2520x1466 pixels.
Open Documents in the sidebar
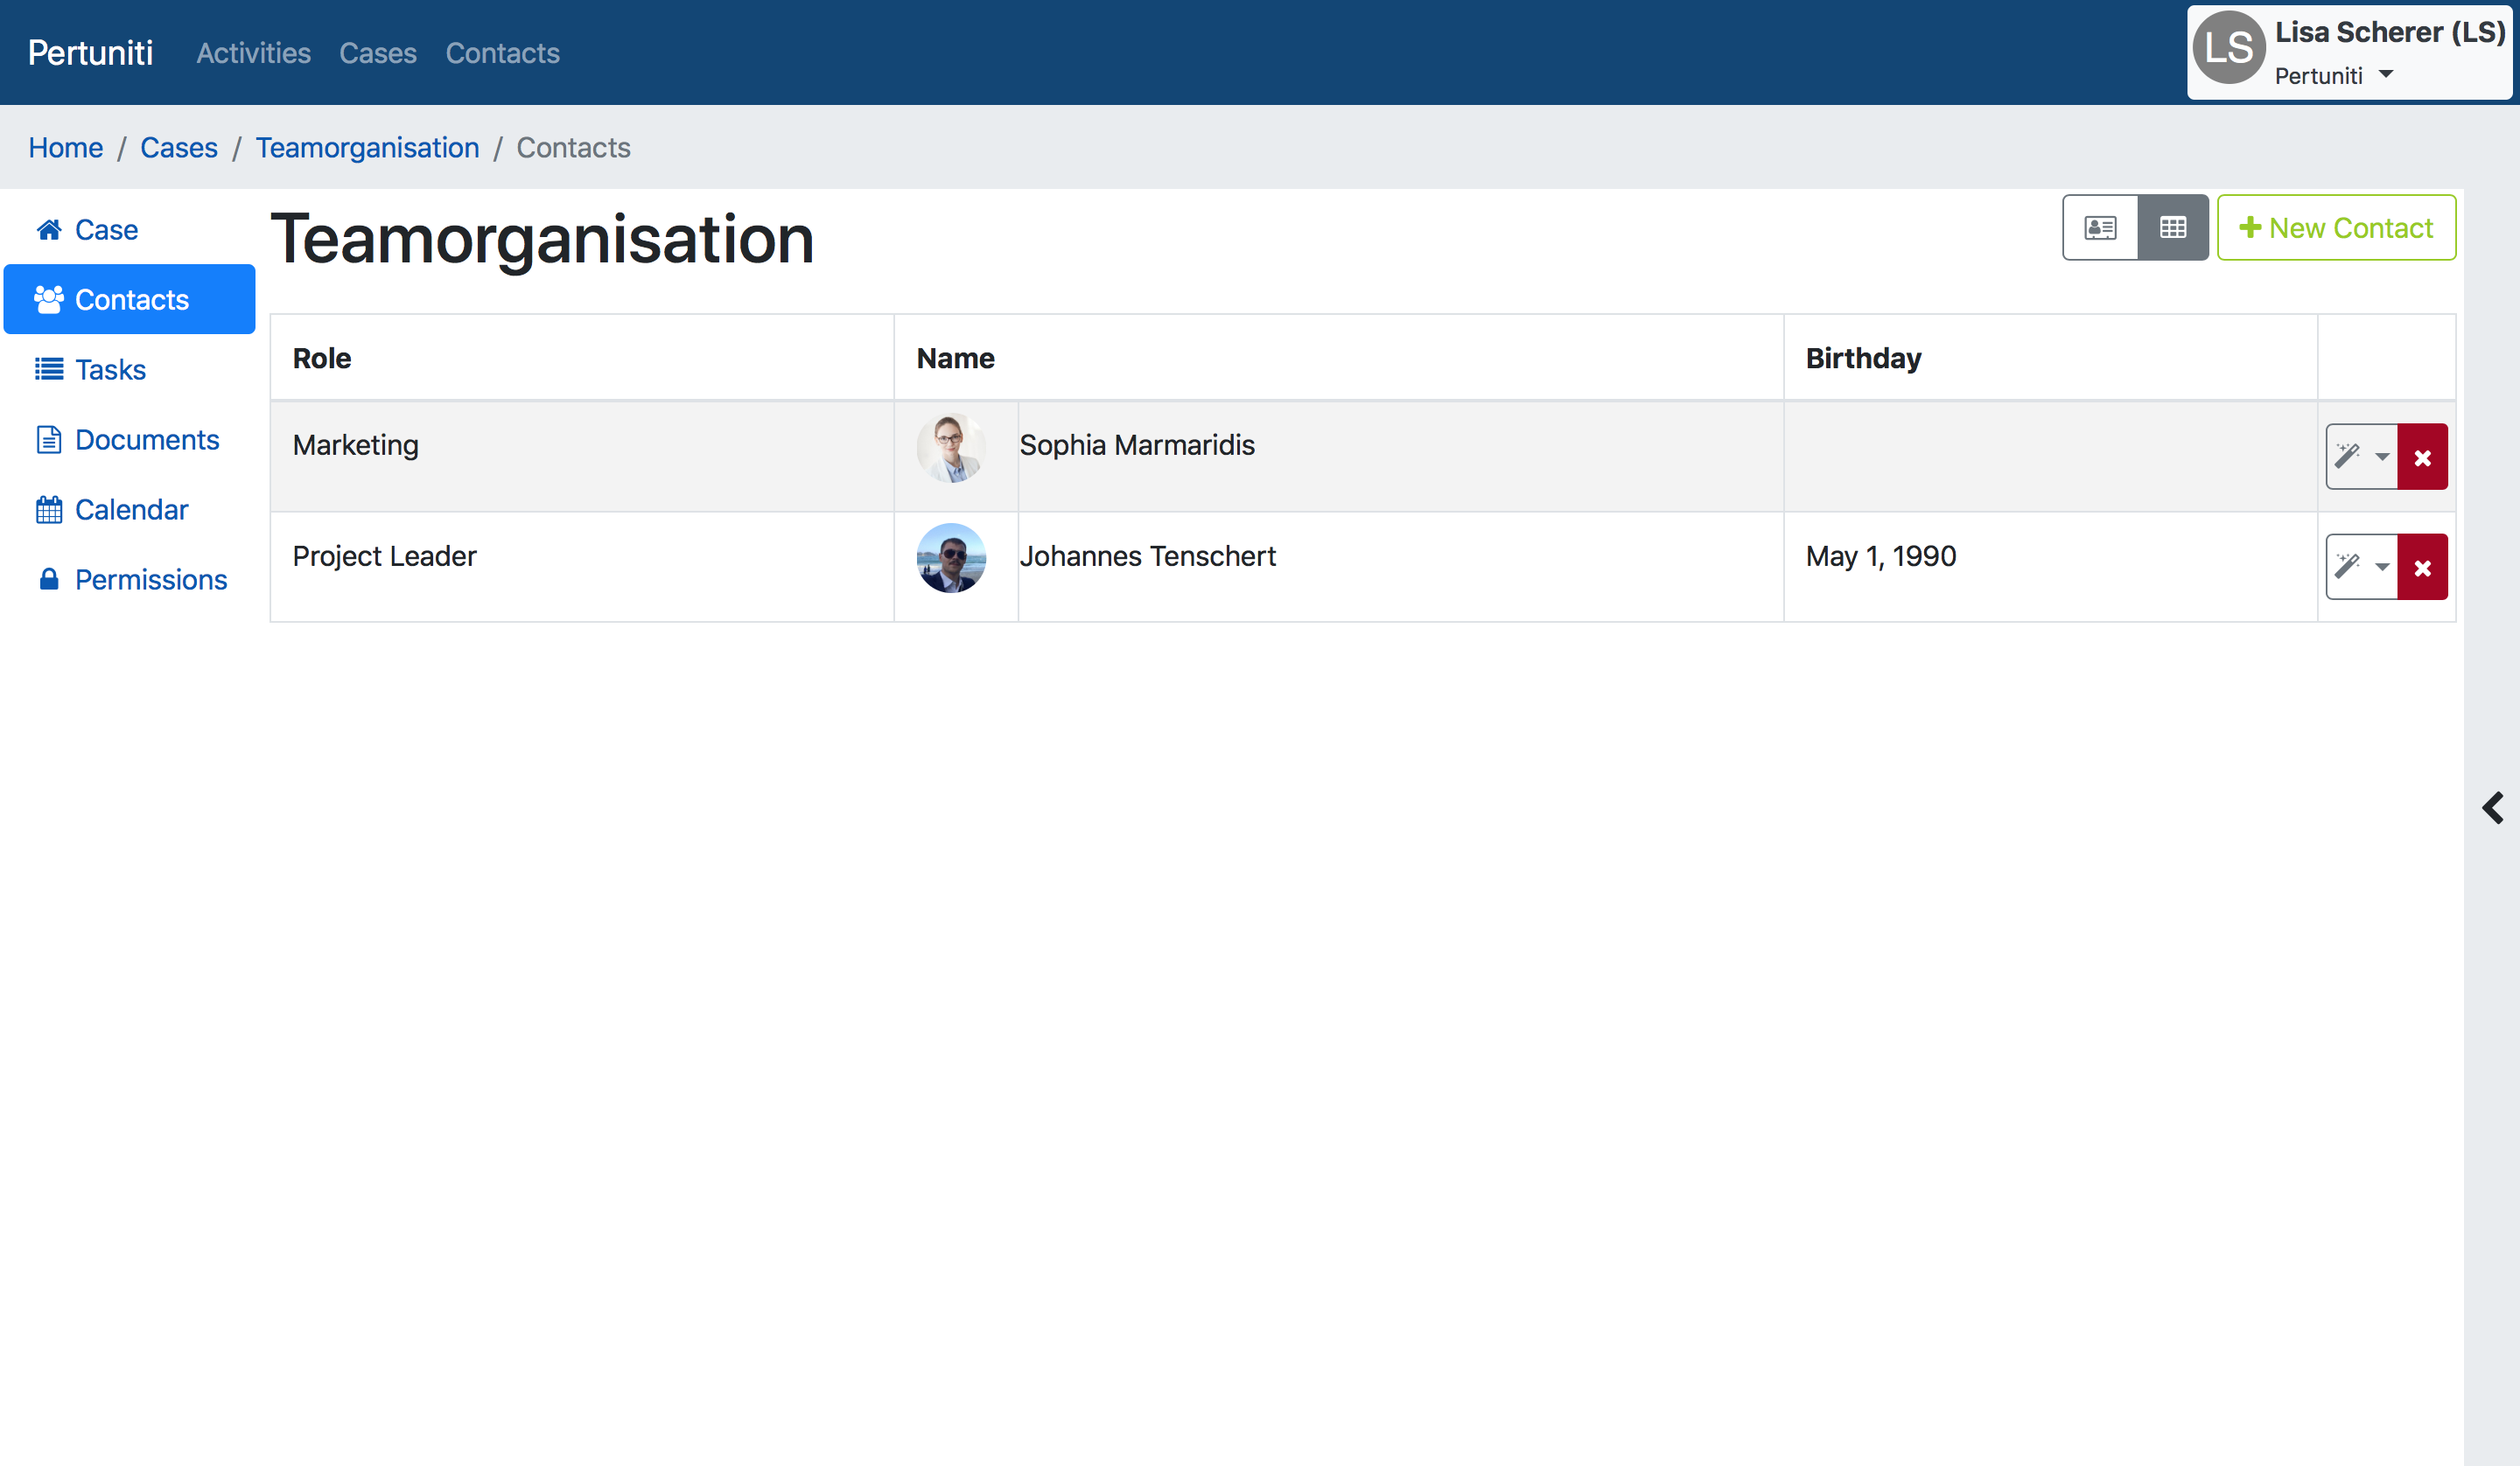(x=128, y=439)
